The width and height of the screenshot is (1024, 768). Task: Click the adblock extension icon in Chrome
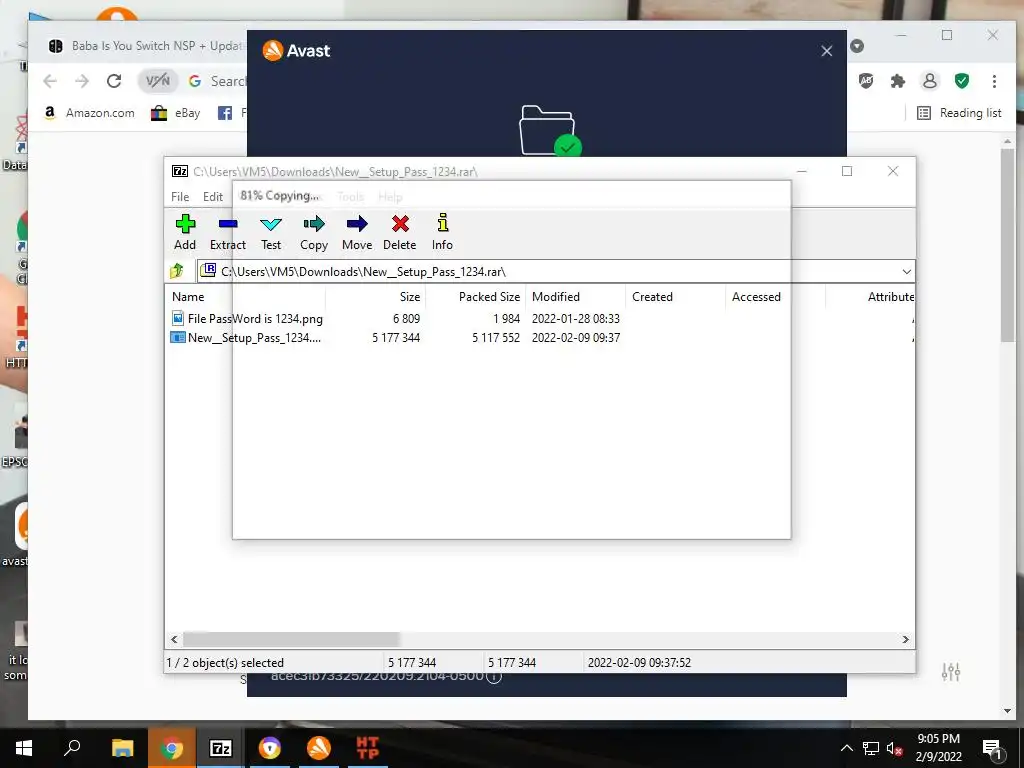coord(866,81)
